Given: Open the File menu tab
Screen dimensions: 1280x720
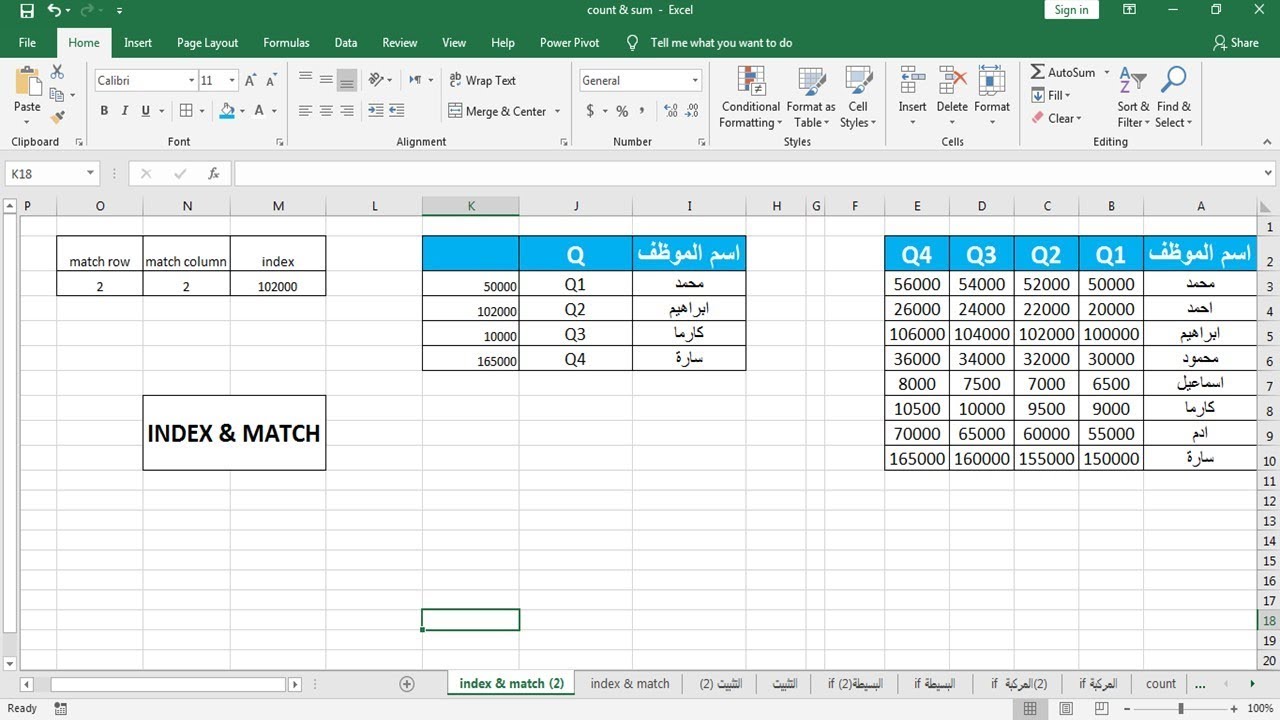Looking at the screenshot, I should tap(27, 43).
